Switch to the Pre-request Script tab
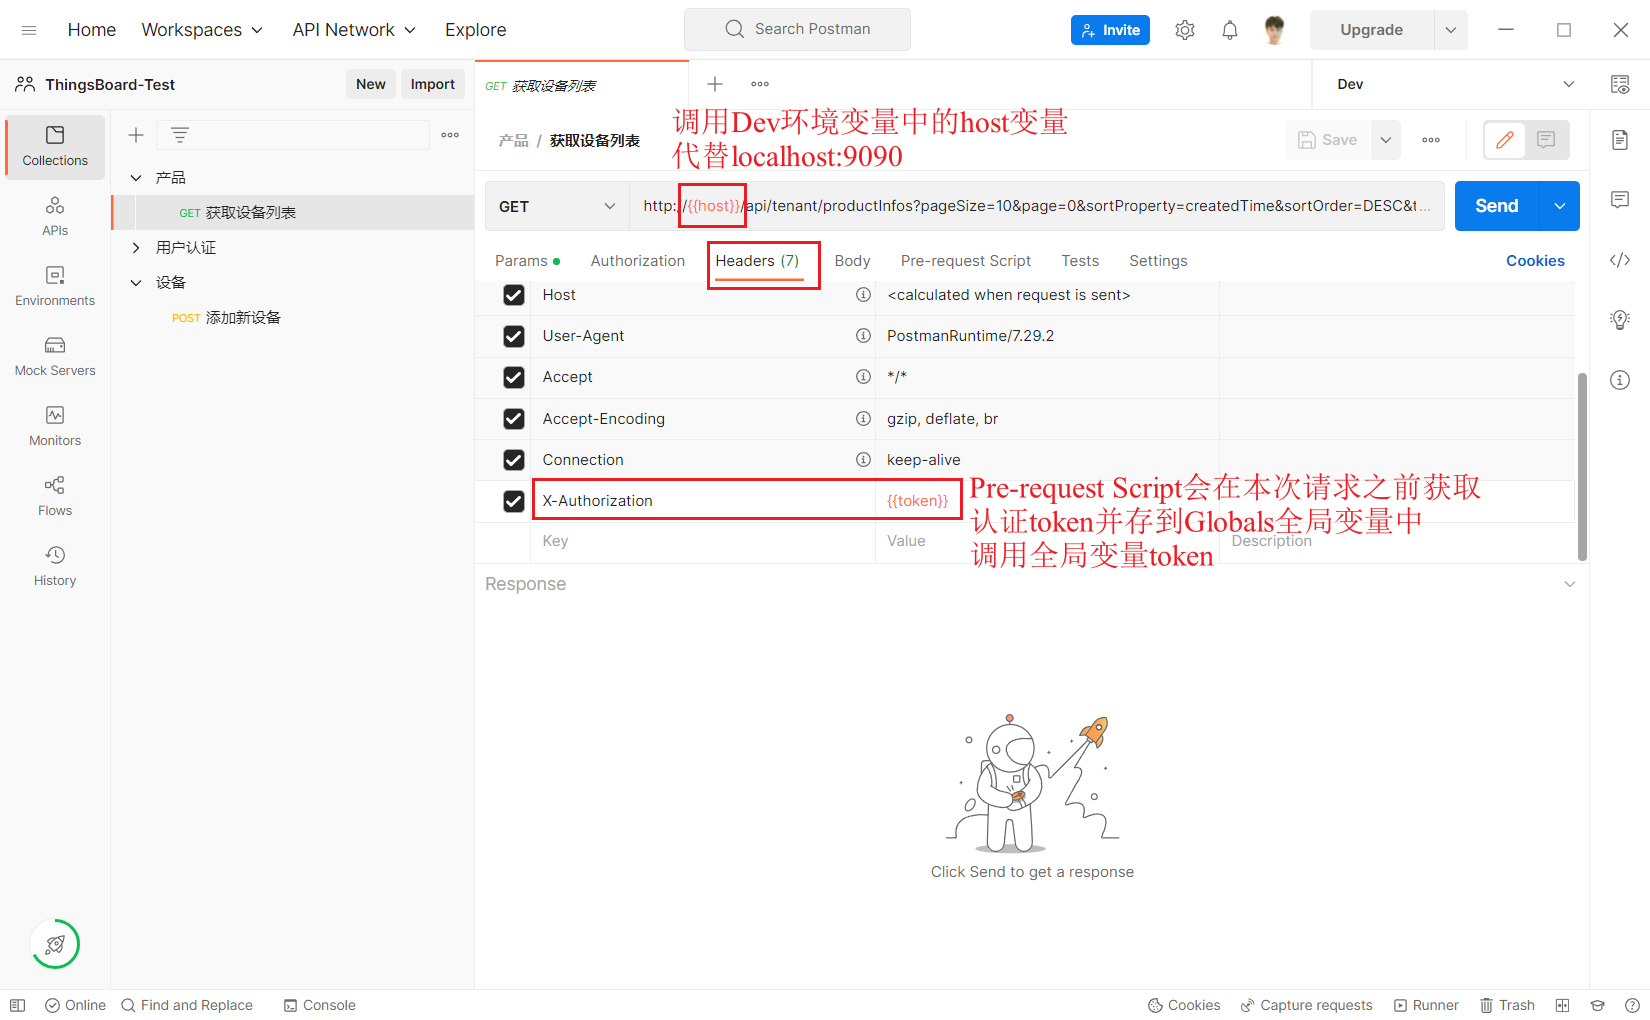 [965, 261]
